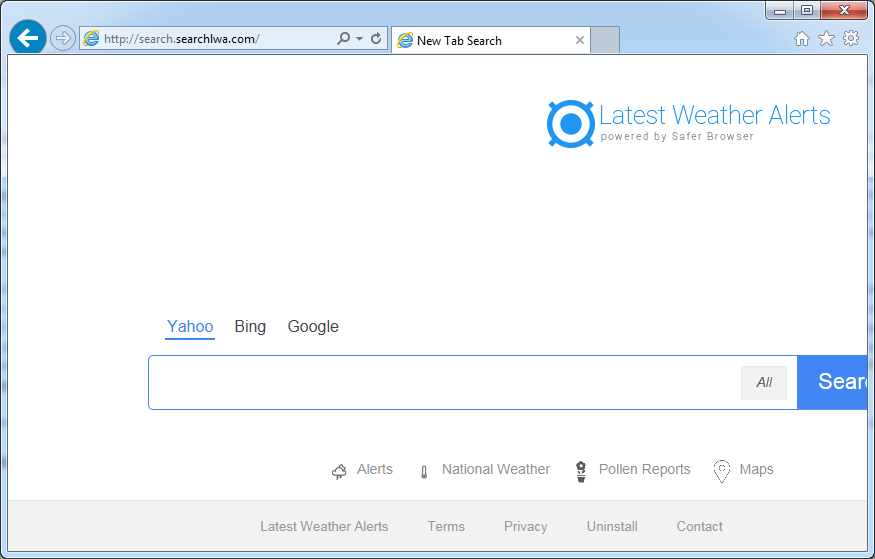The image size is (875, 559).
Task: Open the Pollen Reports link
Action: 645,469
